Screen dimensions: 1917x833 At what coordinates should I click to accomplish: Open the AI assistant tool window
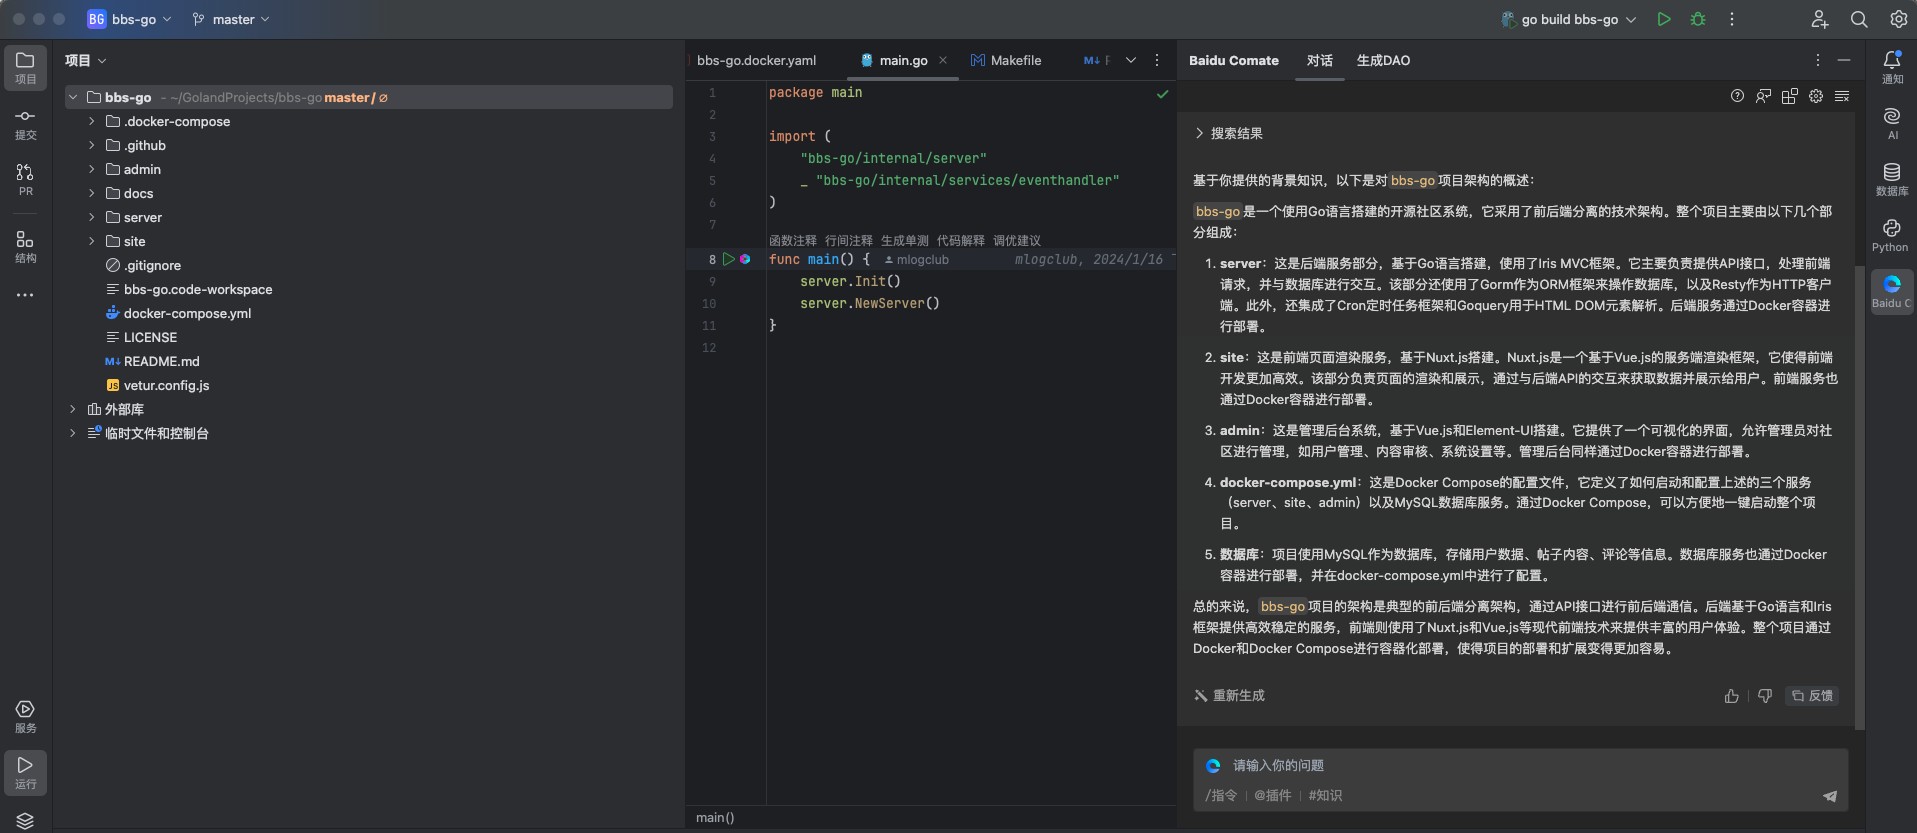point(1892,124)
